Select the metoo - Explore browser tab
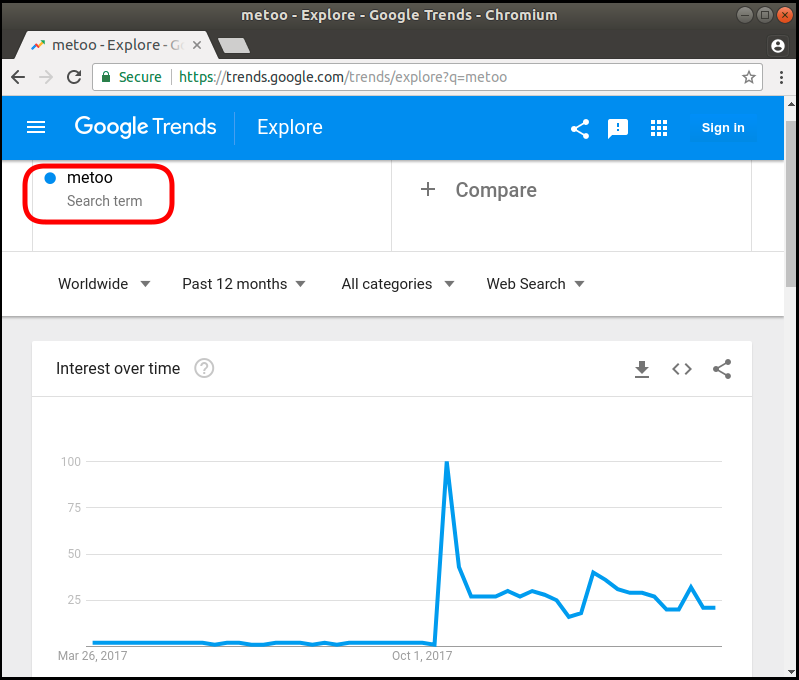This screenshot has height=680, width=799. (x=110, y=45)
